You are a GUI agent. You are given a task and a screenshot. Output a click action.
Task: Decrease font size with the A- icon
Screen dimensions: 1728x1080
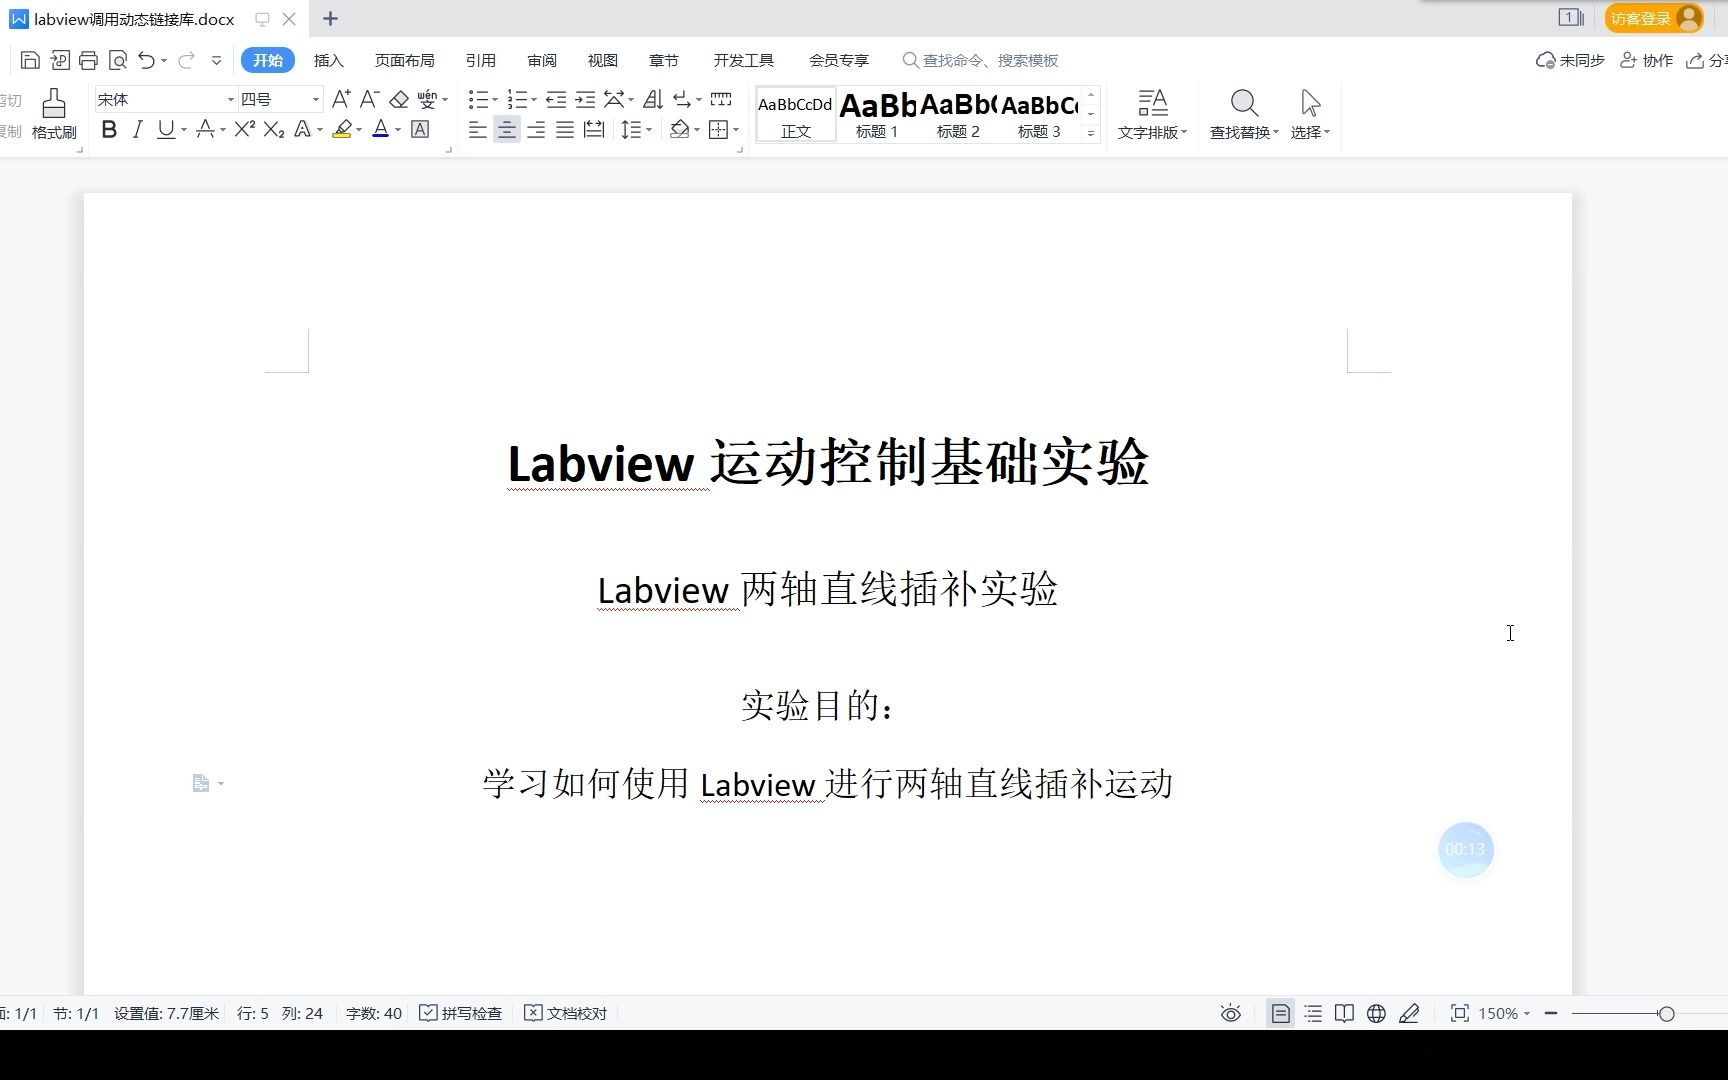point(369,99)
